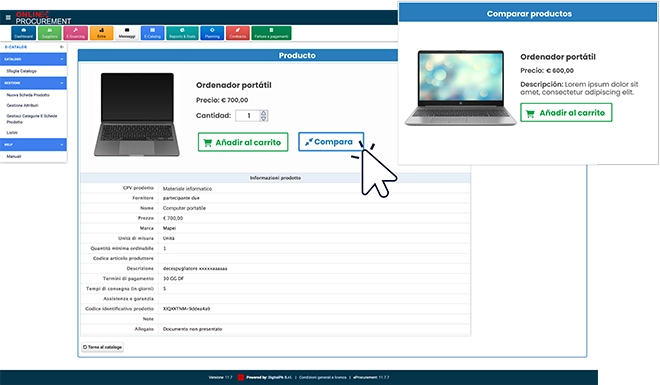This screenshot has width=660, height=385.
Task: Open the orange Extra module
Action: 101,33
